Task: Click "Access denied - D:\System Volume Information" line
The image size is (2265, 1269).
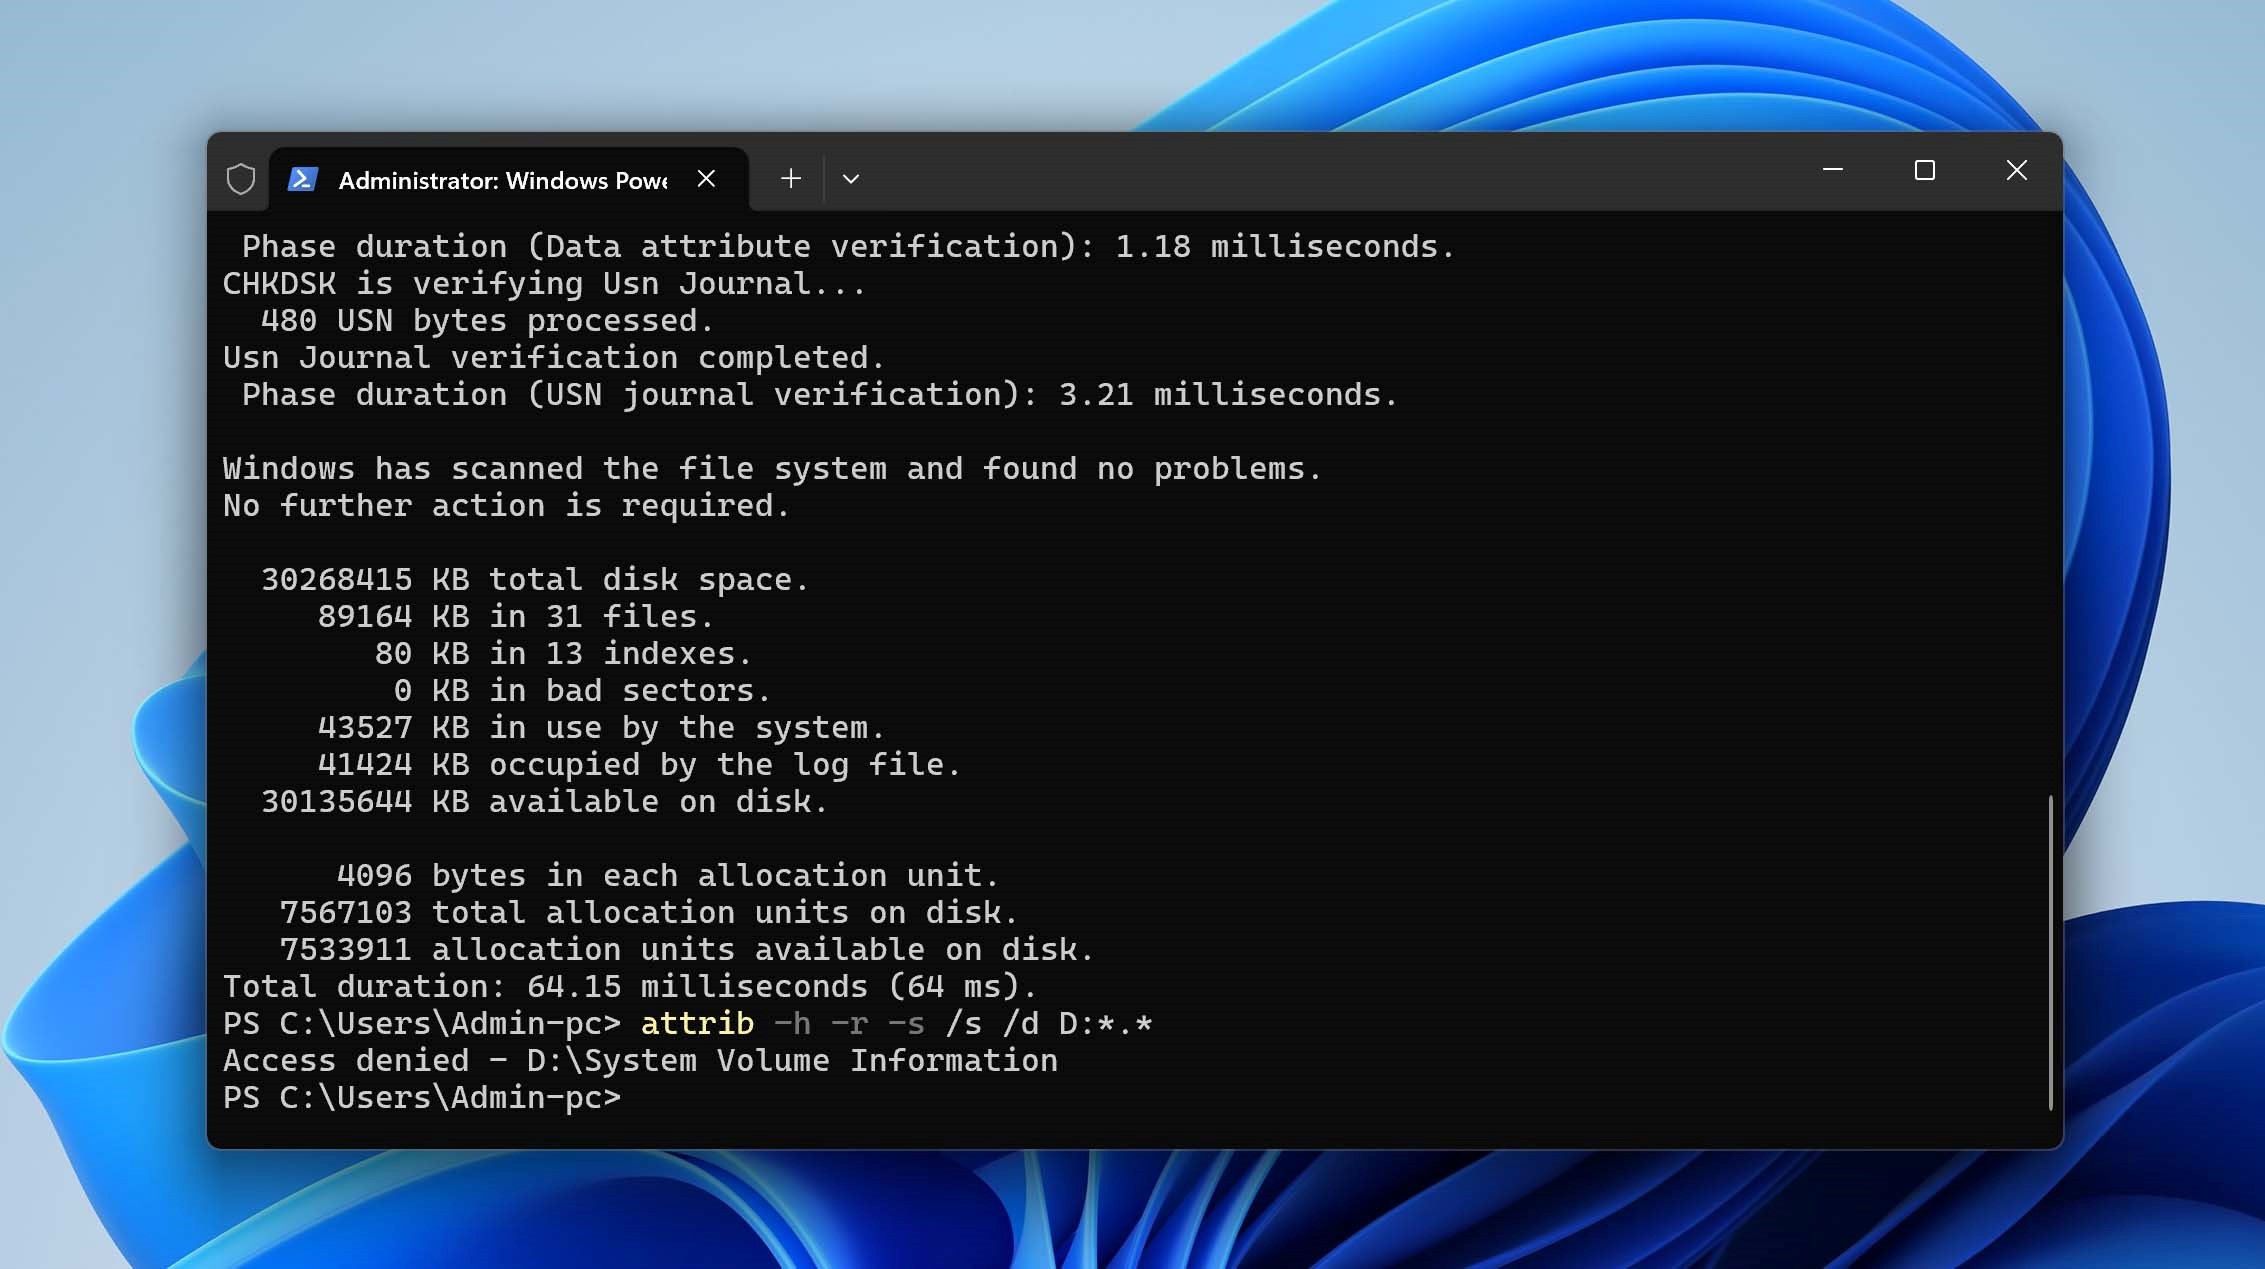Action: click(x=640, y=1061)
